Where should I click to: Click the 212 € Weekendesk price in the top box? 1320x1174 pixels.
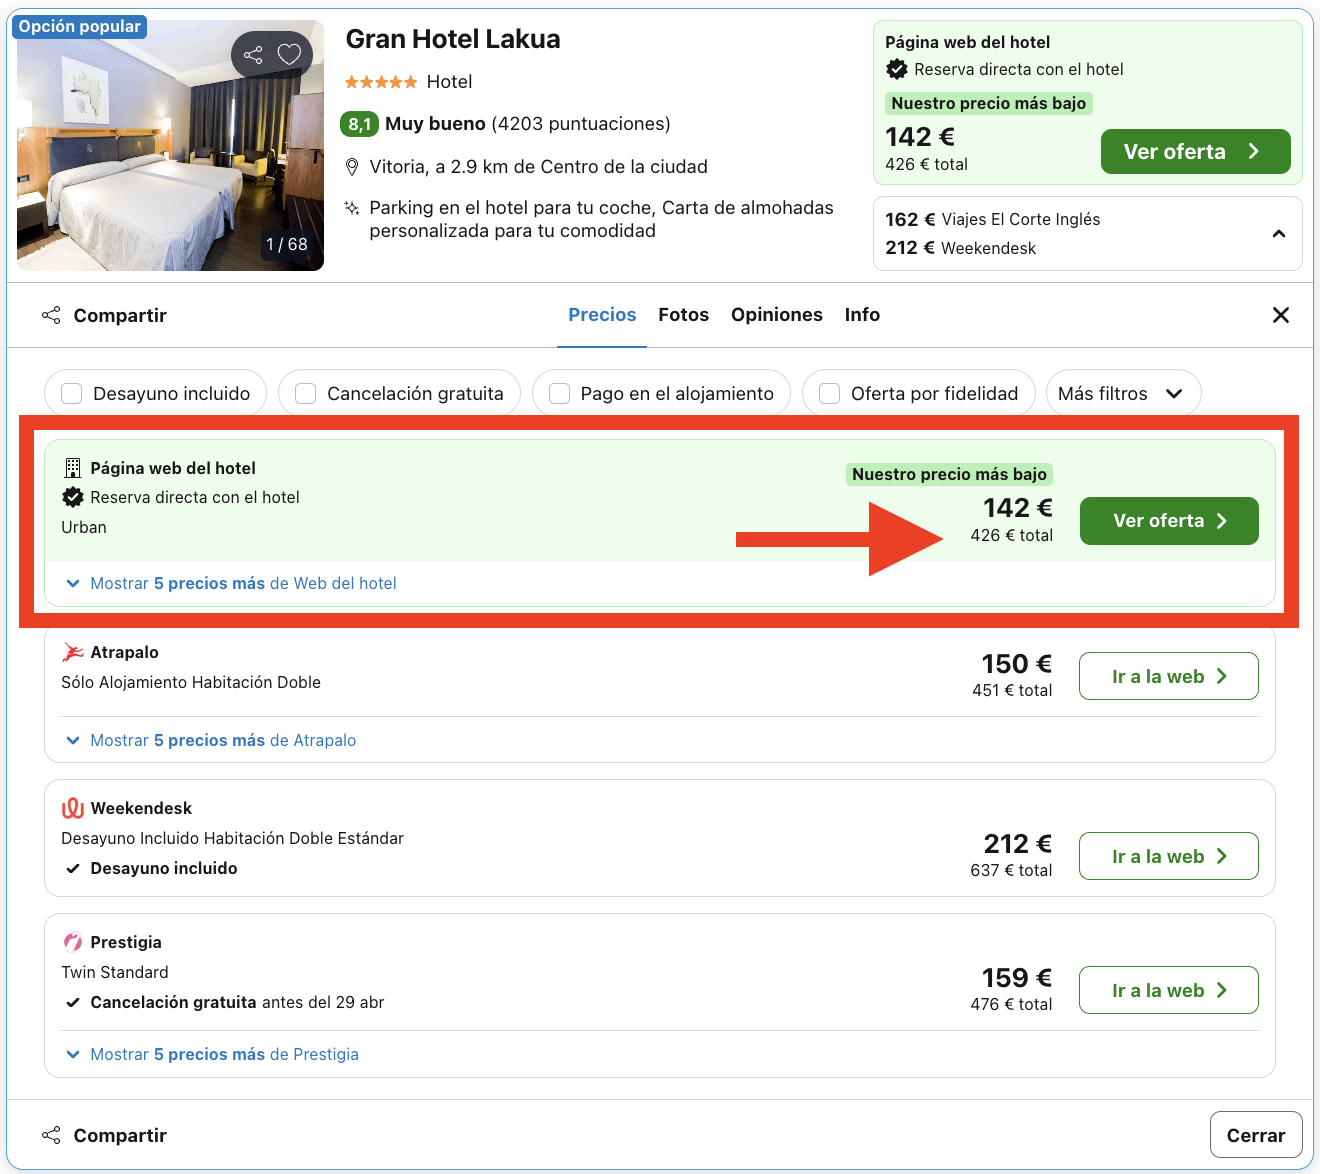click(x=960, y=248)
